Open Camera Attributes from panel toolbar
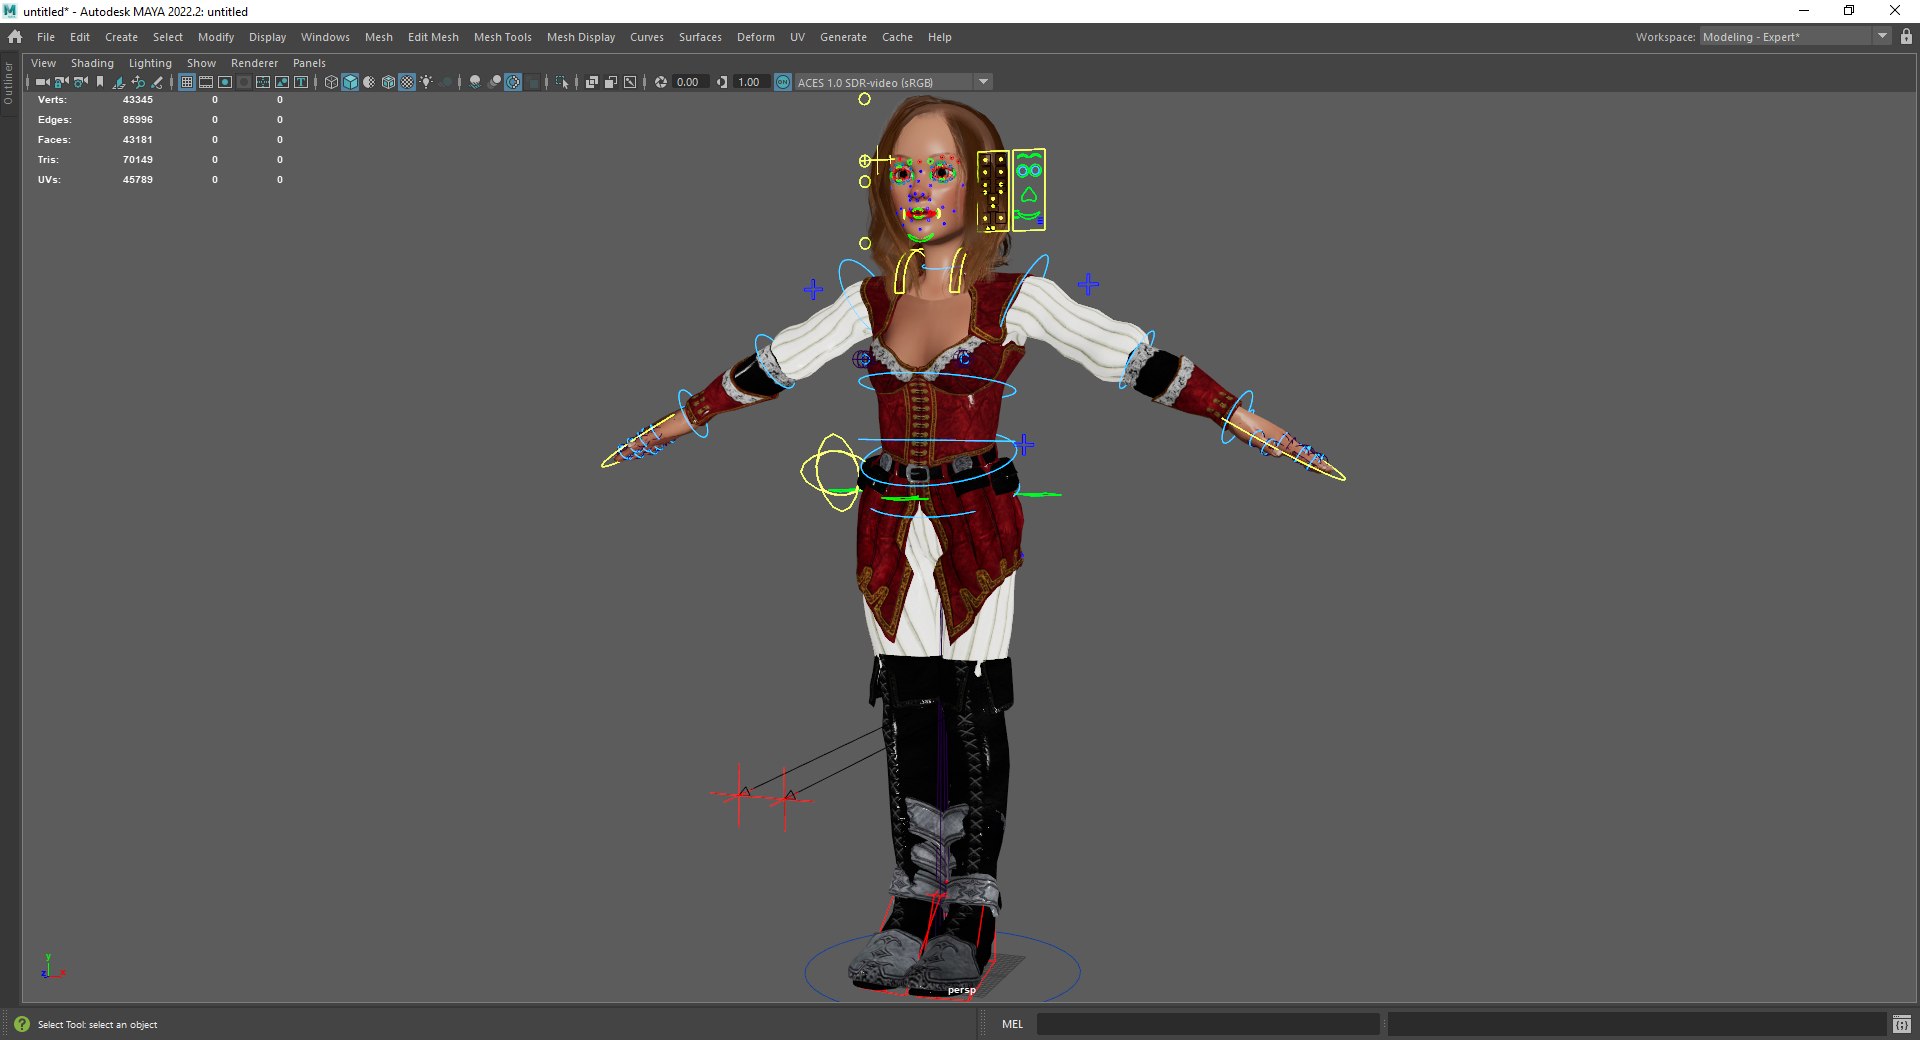1920x1040 pixels. tap(80, 82)
